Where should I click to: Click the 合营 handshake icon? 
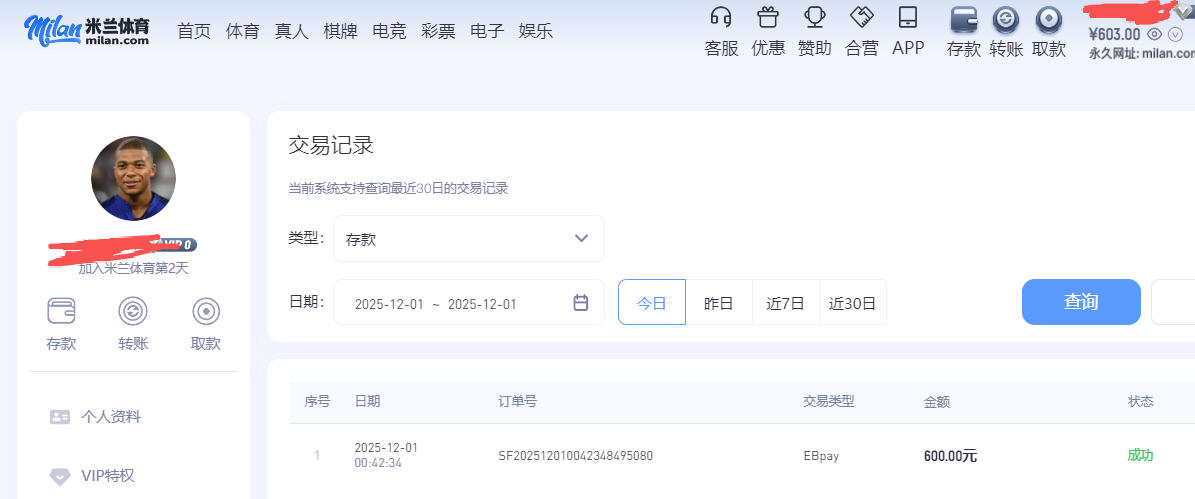click(x=862, y=18)
